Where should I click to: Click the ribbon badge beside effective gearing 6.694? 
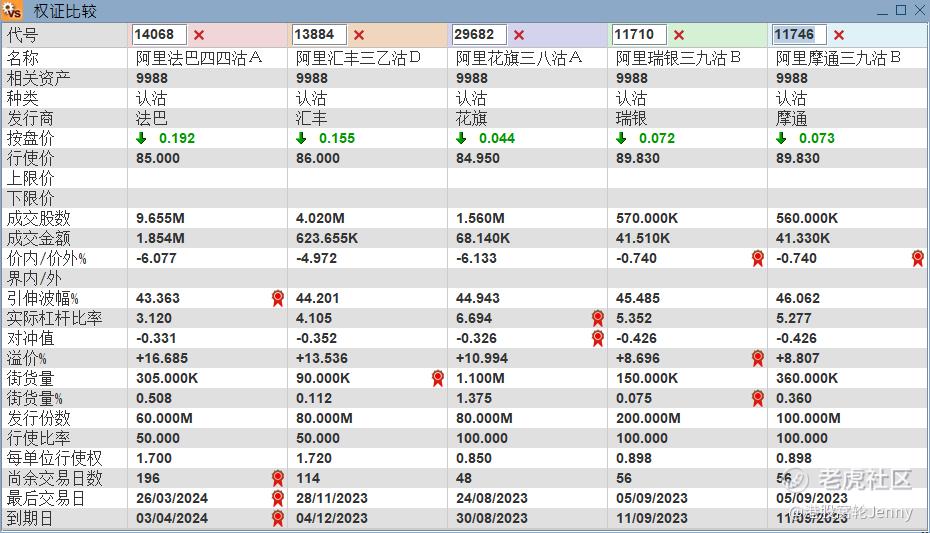(598, 318)
